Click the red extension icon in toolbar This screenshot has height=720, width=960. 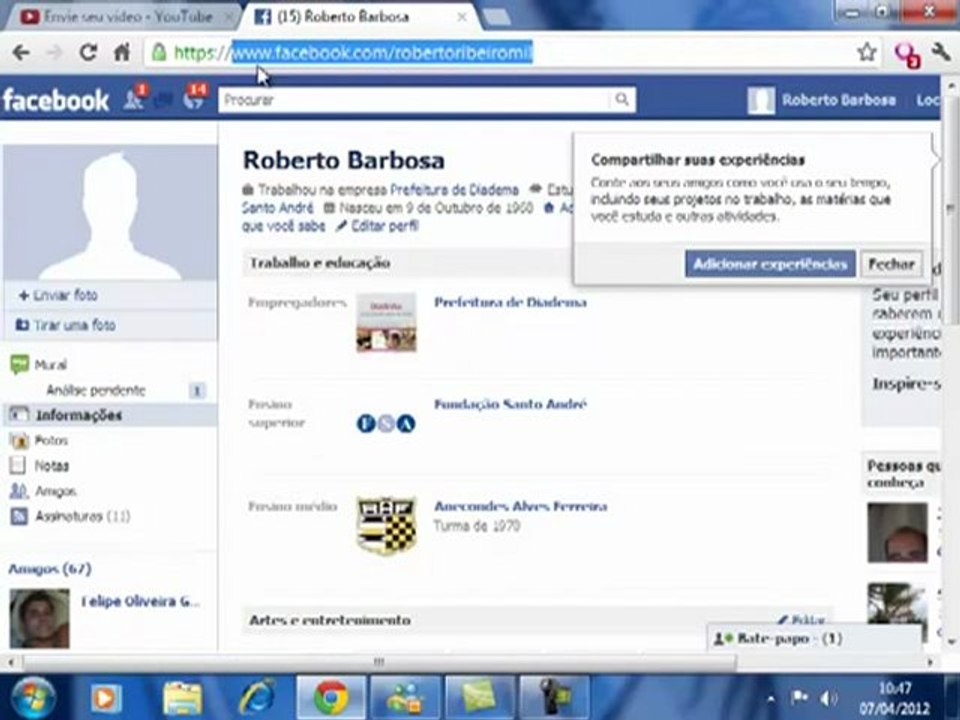907,54
